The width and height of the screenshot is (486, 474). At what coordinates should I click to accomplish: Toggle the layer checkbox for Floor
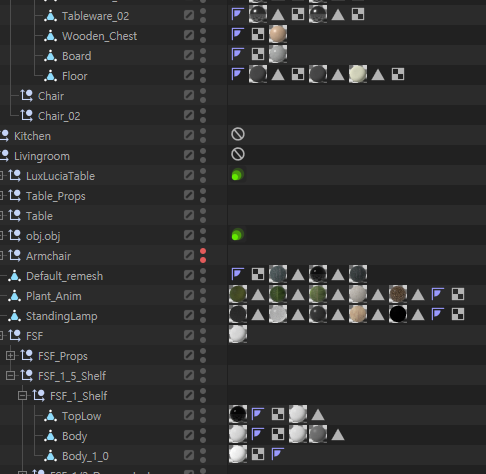[189, 75]
